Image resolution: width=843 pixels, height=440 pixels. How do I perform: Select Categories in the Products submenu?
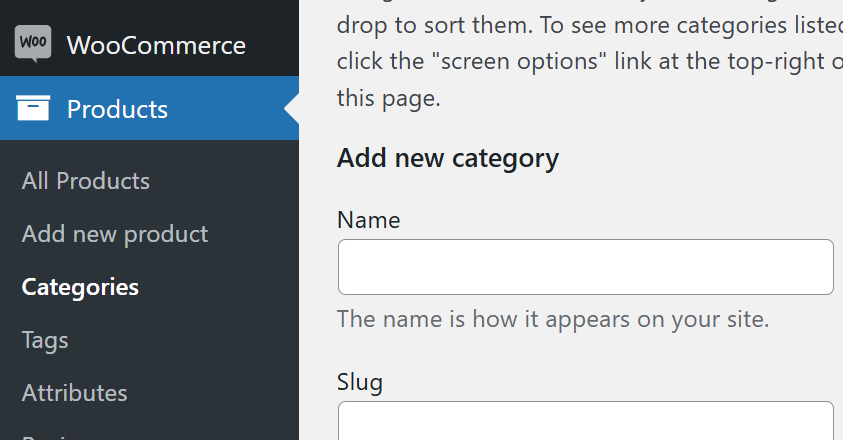80,287
